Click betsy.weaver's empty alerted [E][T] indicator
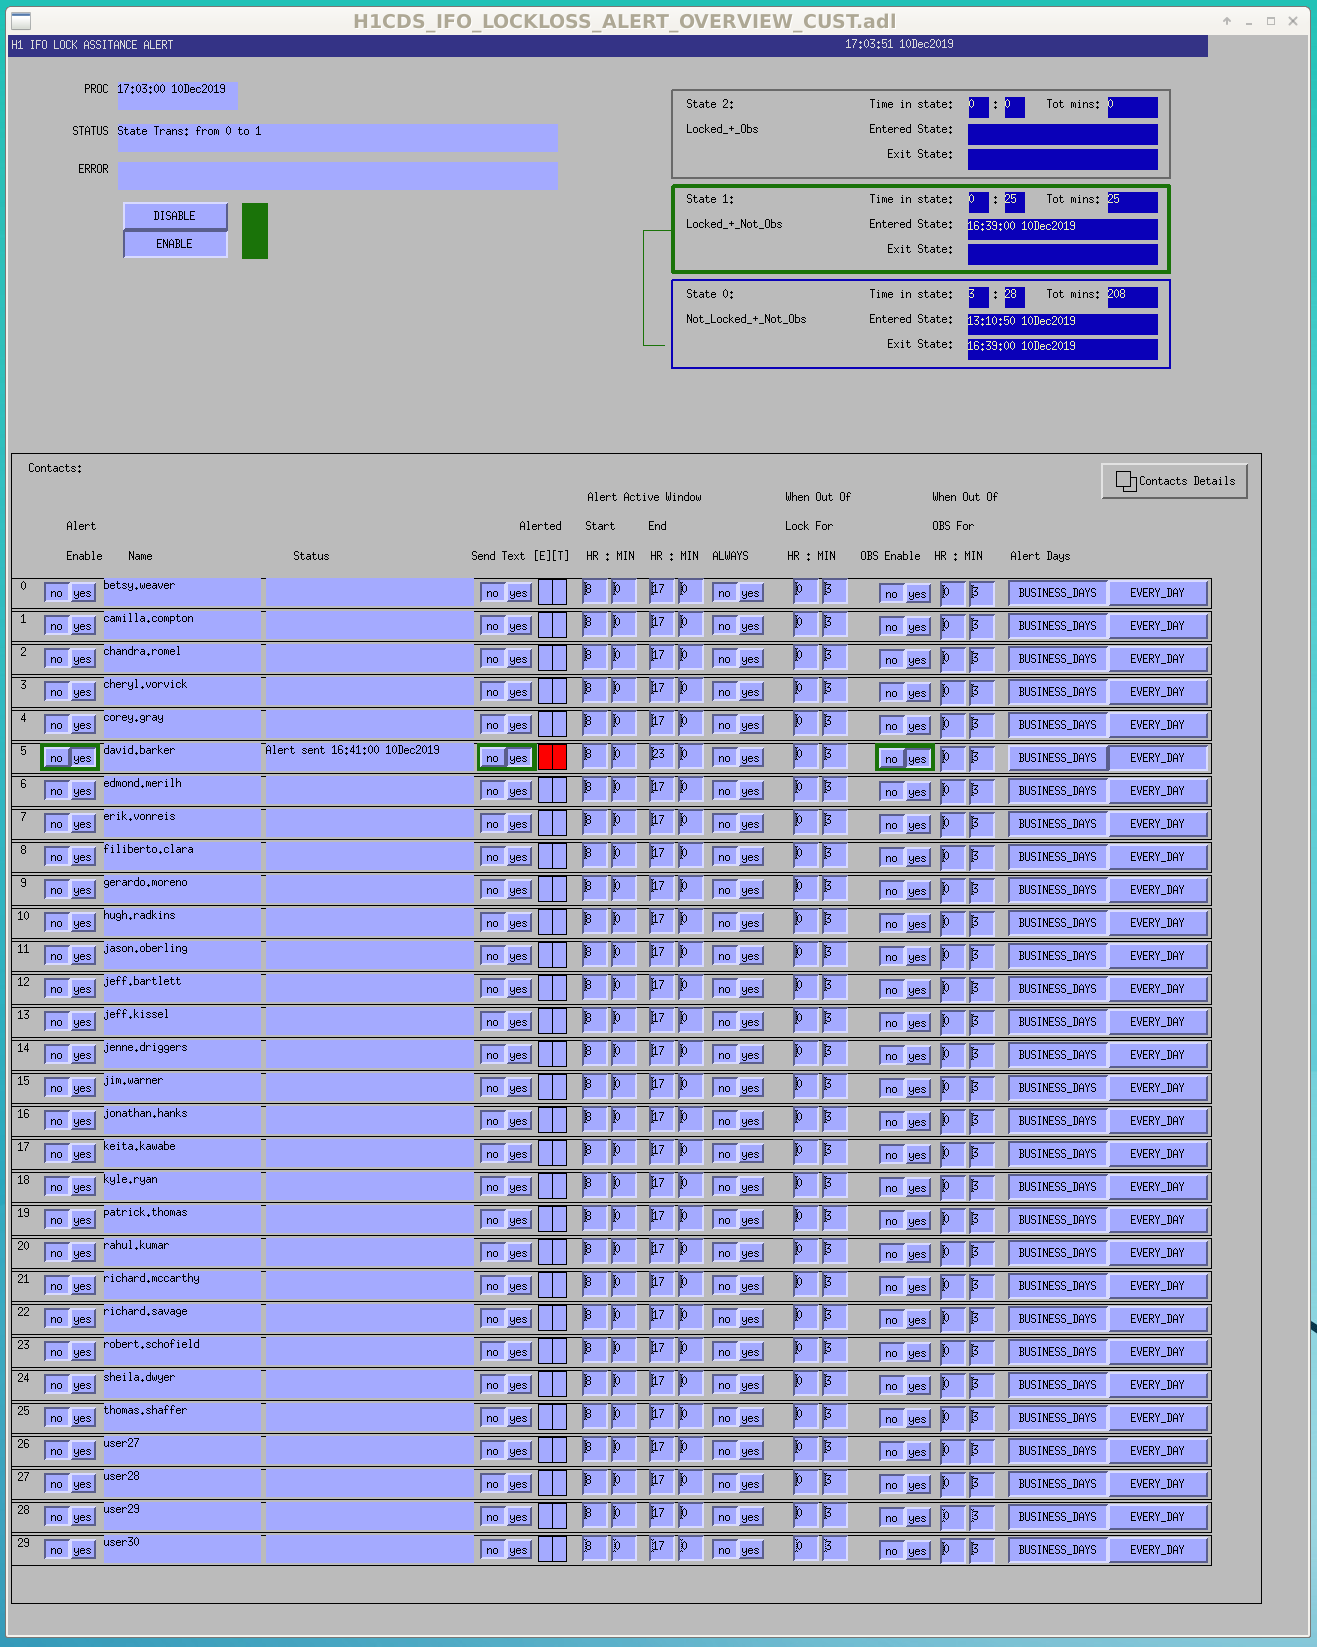1317x1647 pixels. (x=552, y=593)
